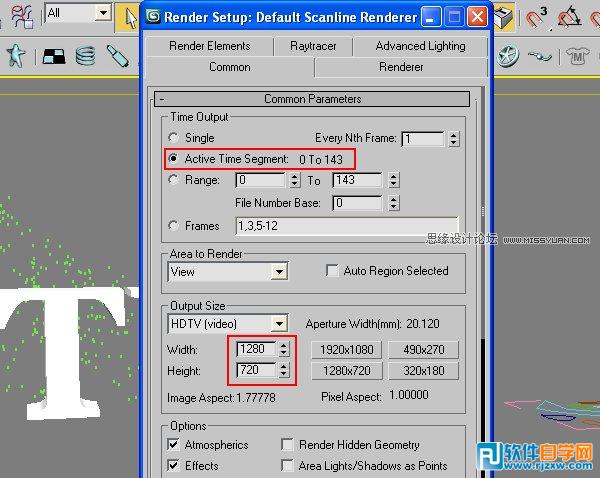Choose the 320x180 preset button
Viewport: 600px width, 478px height.
pyautogui.click(x=425, y=371)
